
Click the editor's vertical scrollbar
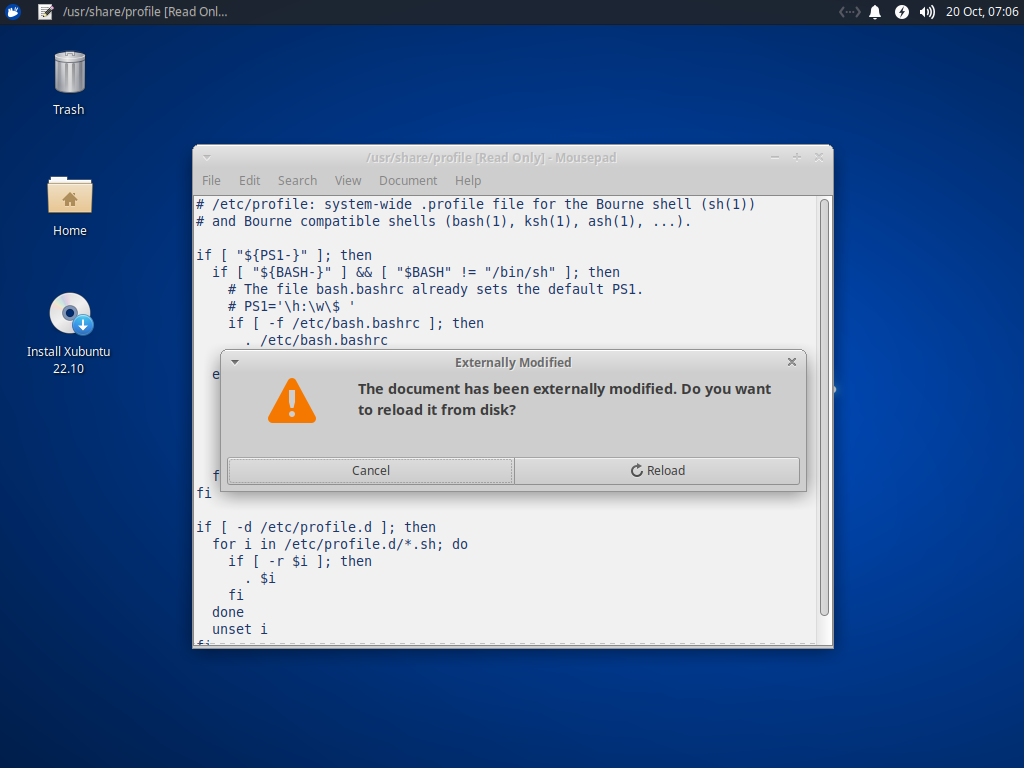824,400
